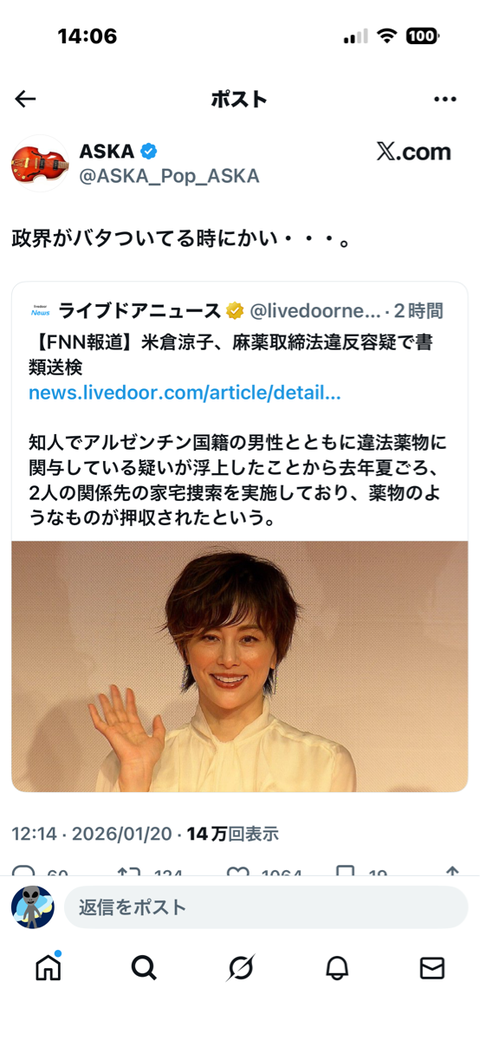Image resolution: width=480 pixels, height=1040 pixels.
Task: Open the Notifications bell tab
Action: click(337, 968)
